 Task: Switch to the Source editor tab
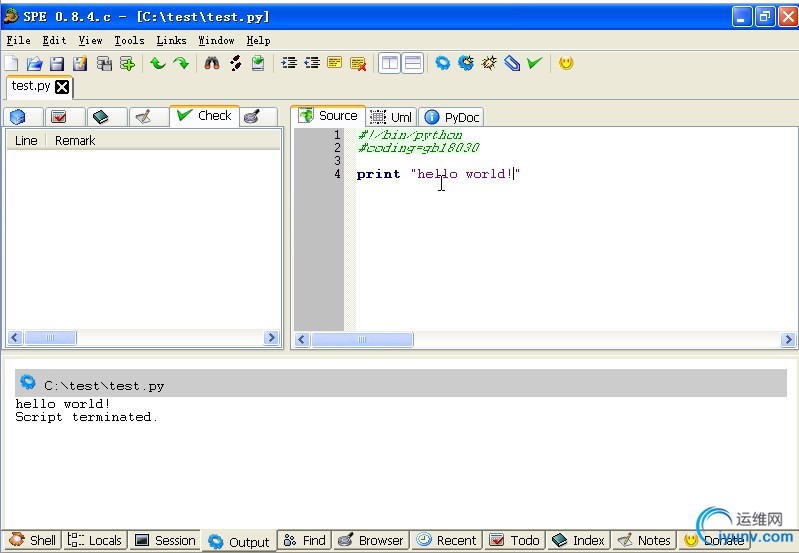tap(328, 116)
